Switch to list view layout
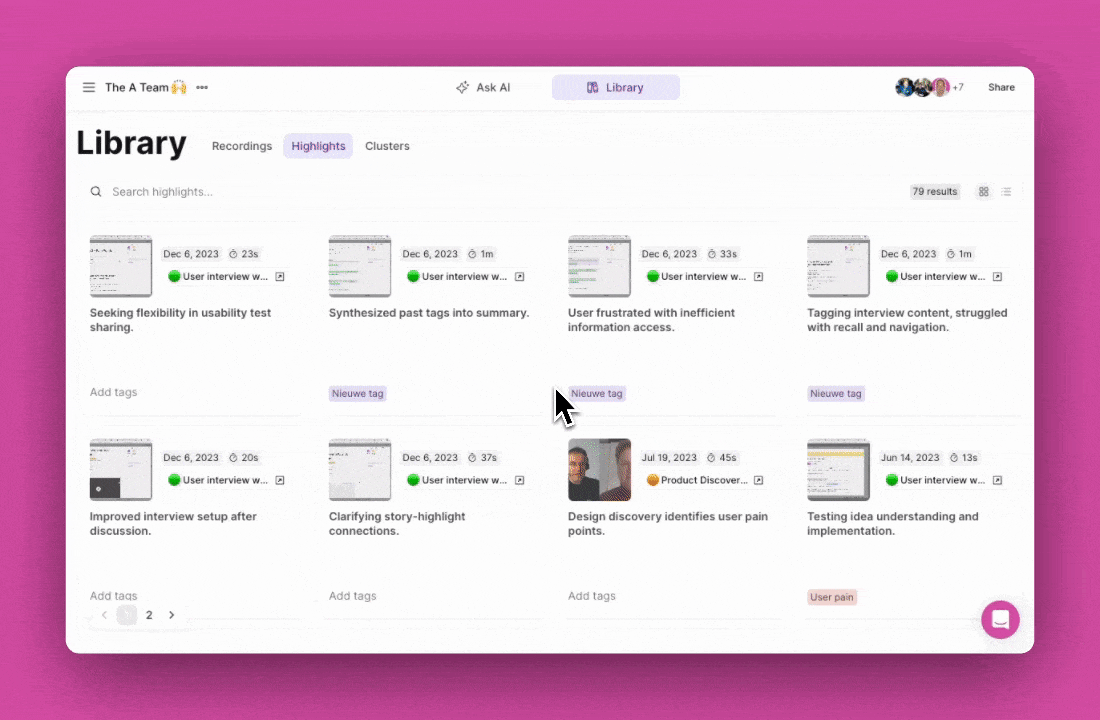Screen dimensions: 1100x720 click(1006, 192)
